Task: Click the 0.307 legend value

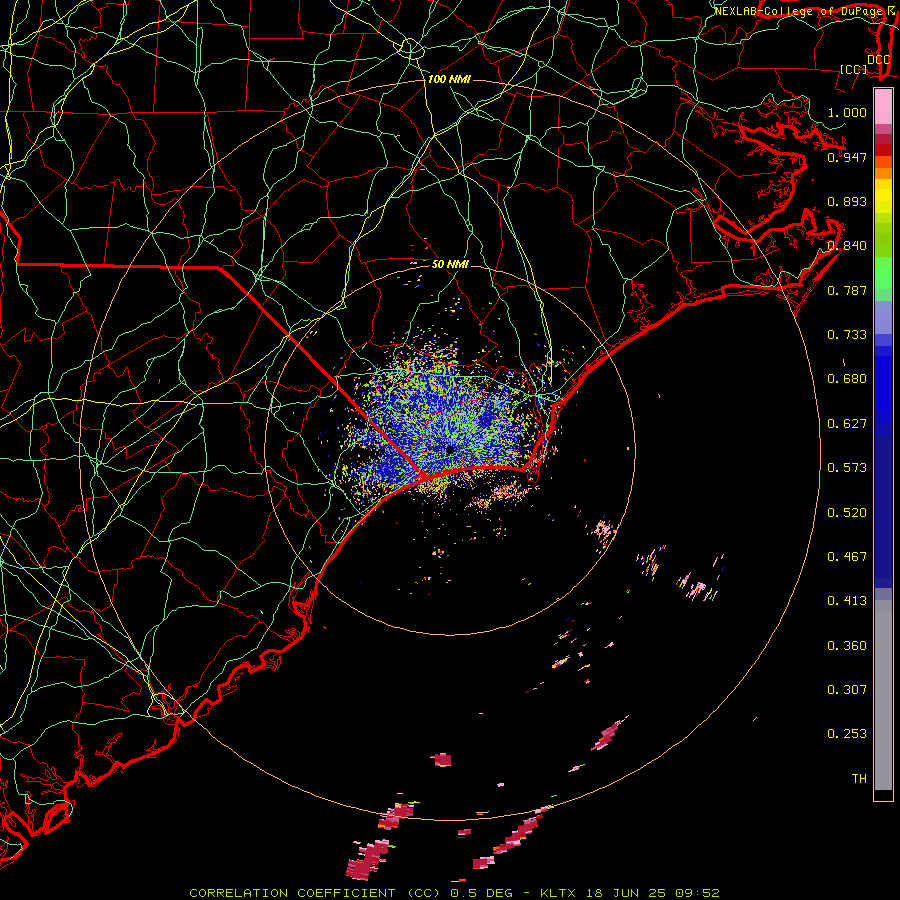Action: [847, 690]
